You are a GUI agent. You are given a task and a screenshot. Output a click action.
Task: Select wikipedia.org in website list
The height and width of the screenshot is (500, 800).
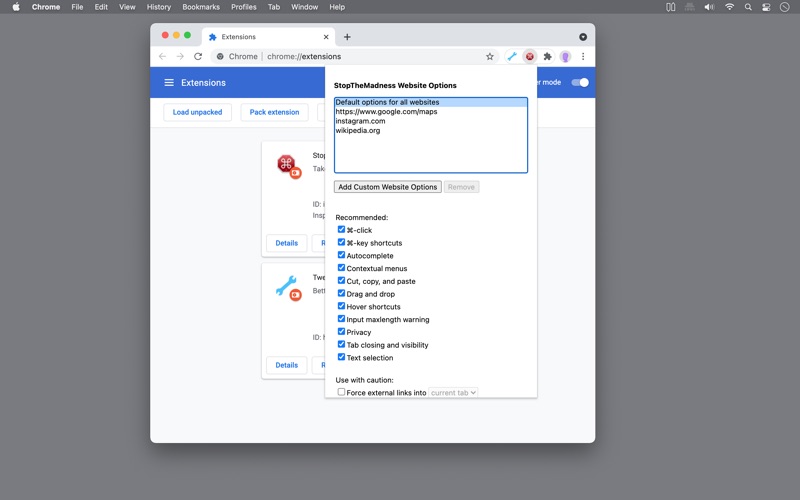(x=431, y=130)
